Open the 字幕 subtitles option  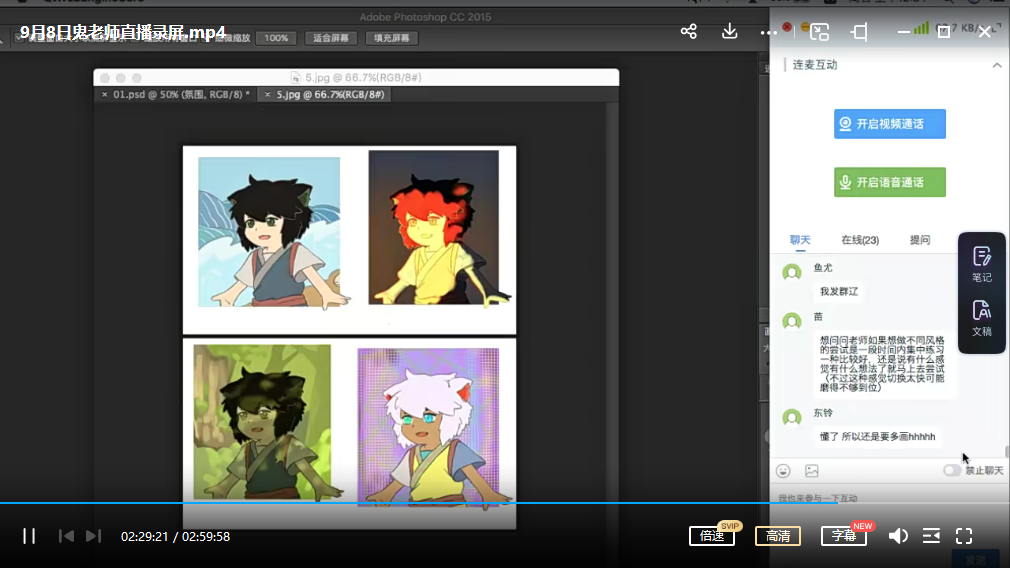tap(844, 536)
